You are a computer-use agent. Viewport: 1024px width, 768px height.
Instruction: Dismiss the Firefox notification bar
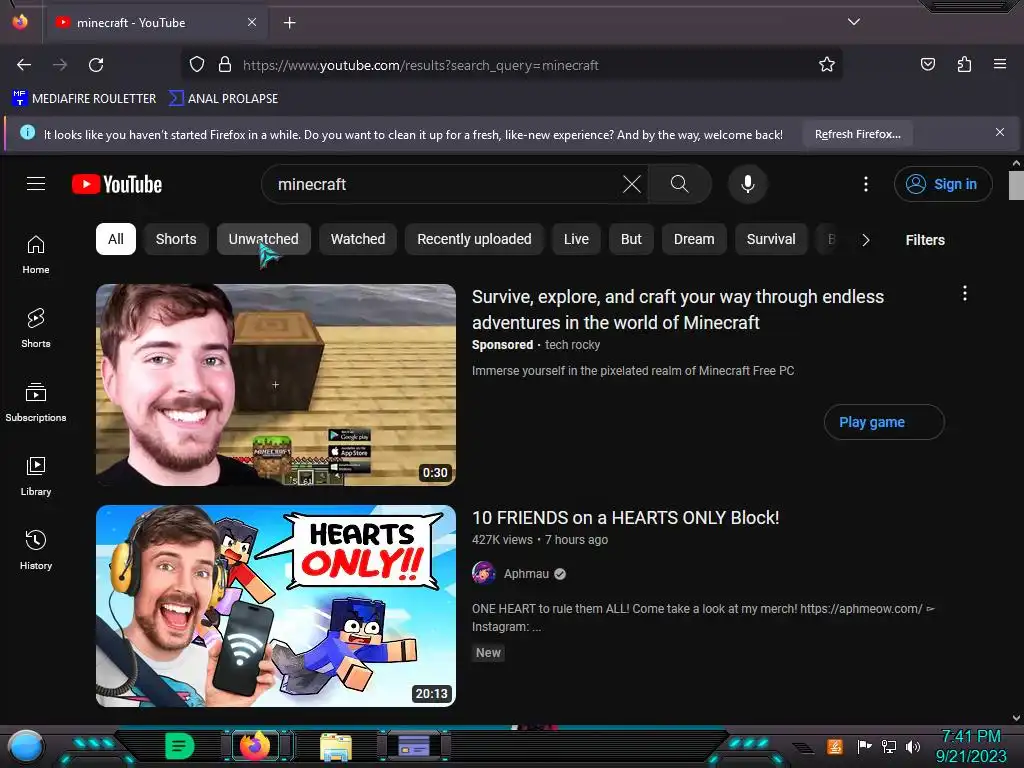click(x=1000, y=133)
